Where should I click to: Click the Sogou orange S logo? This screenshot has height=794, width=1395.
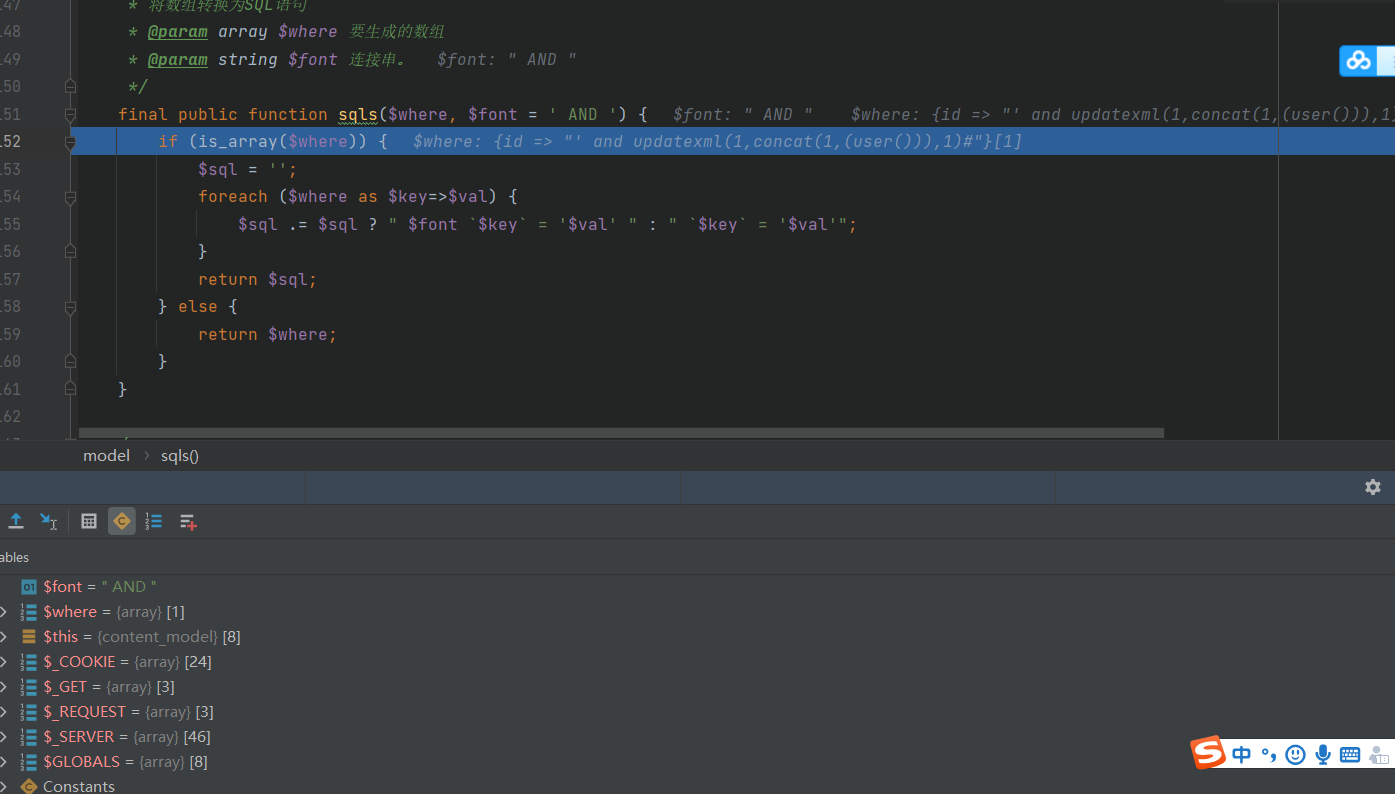click(1209, 753)
